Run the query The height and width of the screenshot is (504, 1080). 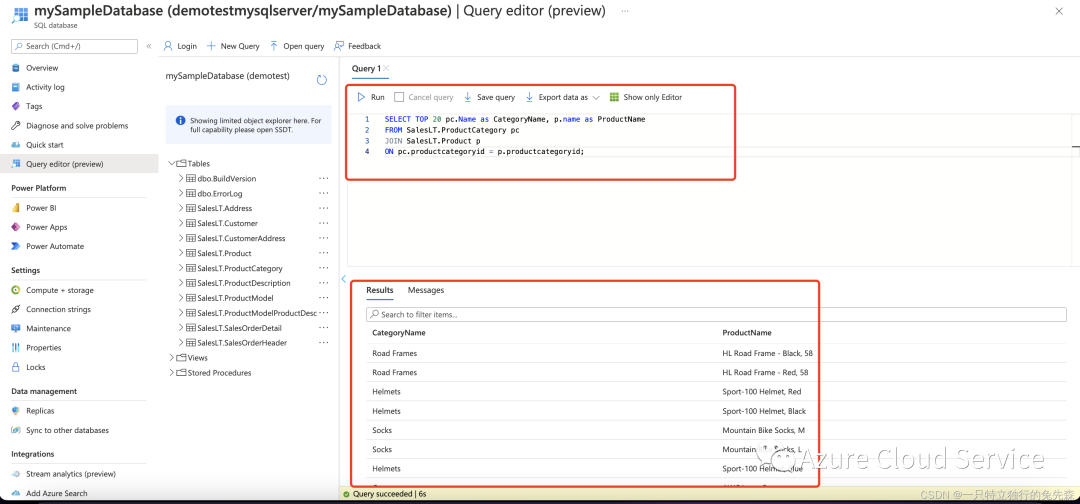pos(371,98)
